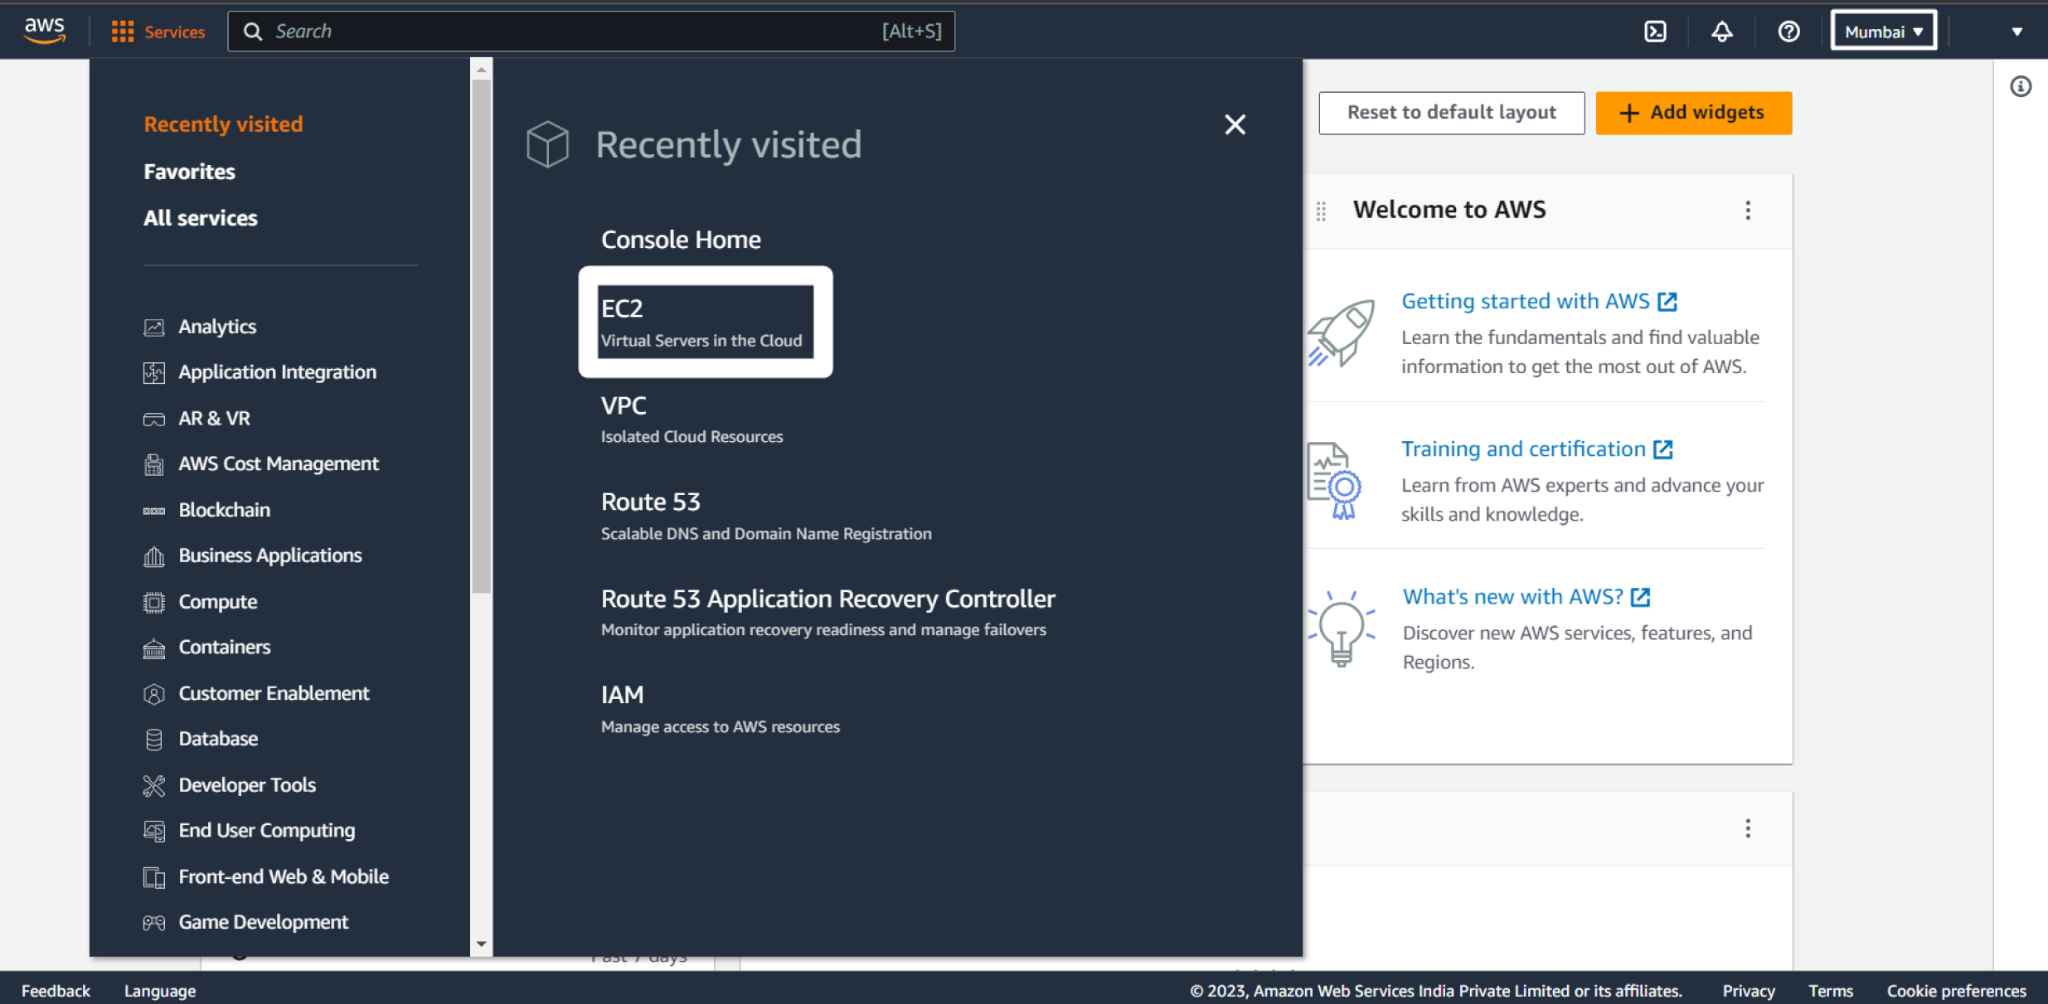
Task: Click the Front-end Web & Mobile icon
Action: click(x=154, y=877)
